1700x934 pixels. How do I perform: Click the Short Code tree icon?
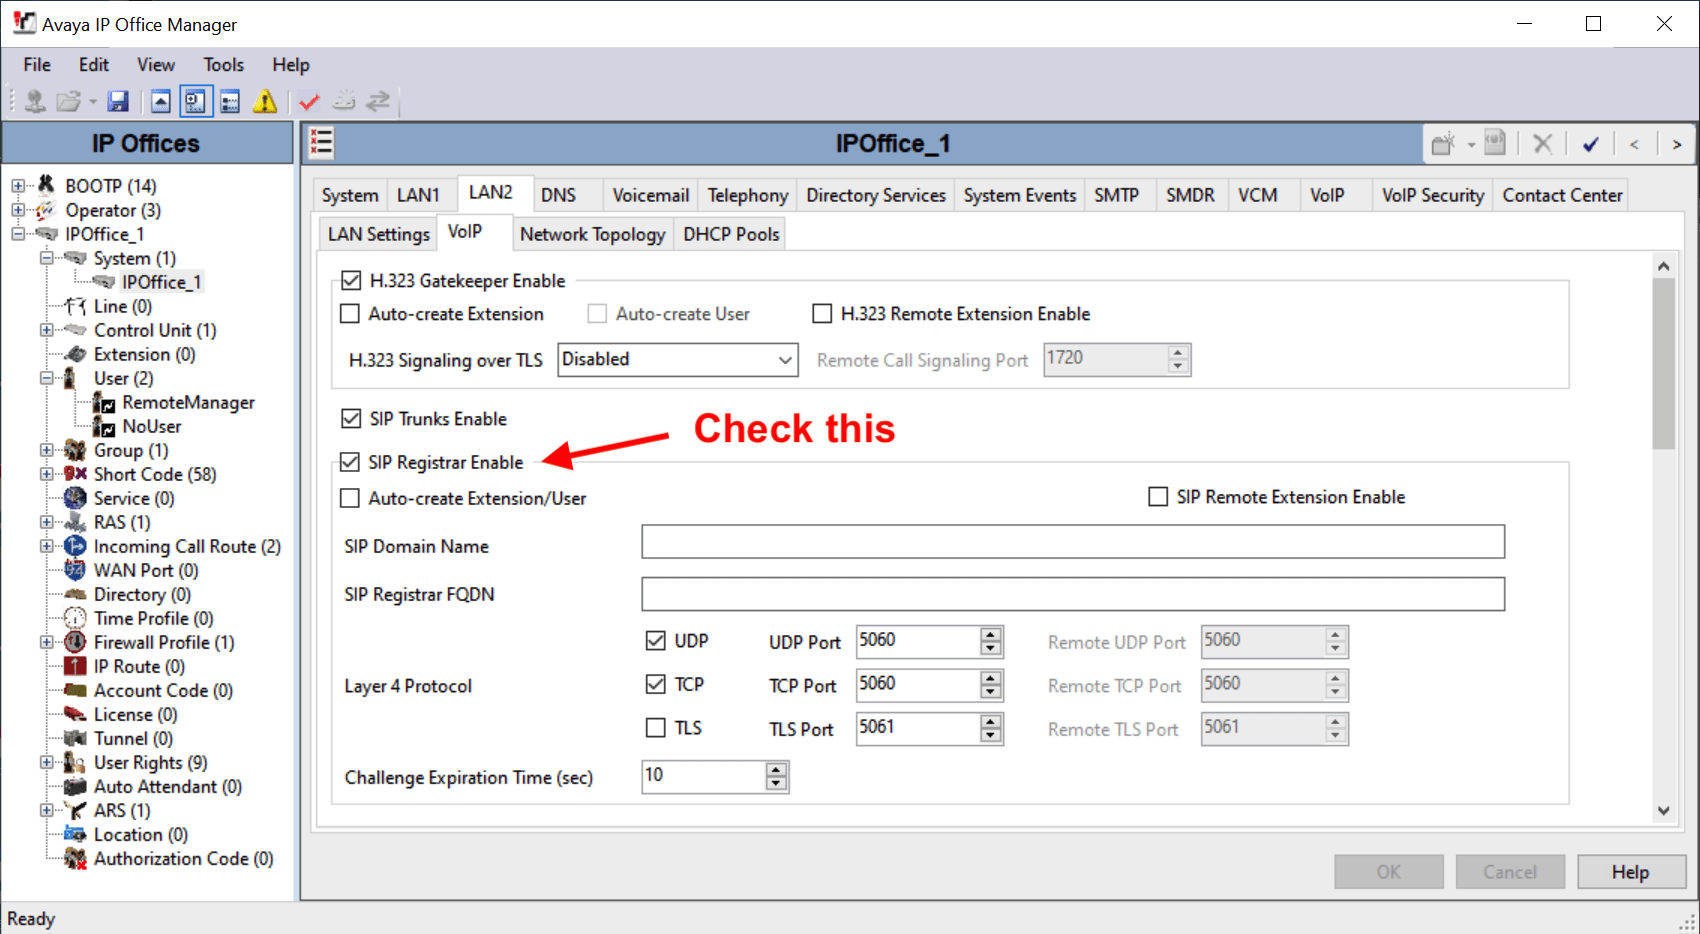75,474
